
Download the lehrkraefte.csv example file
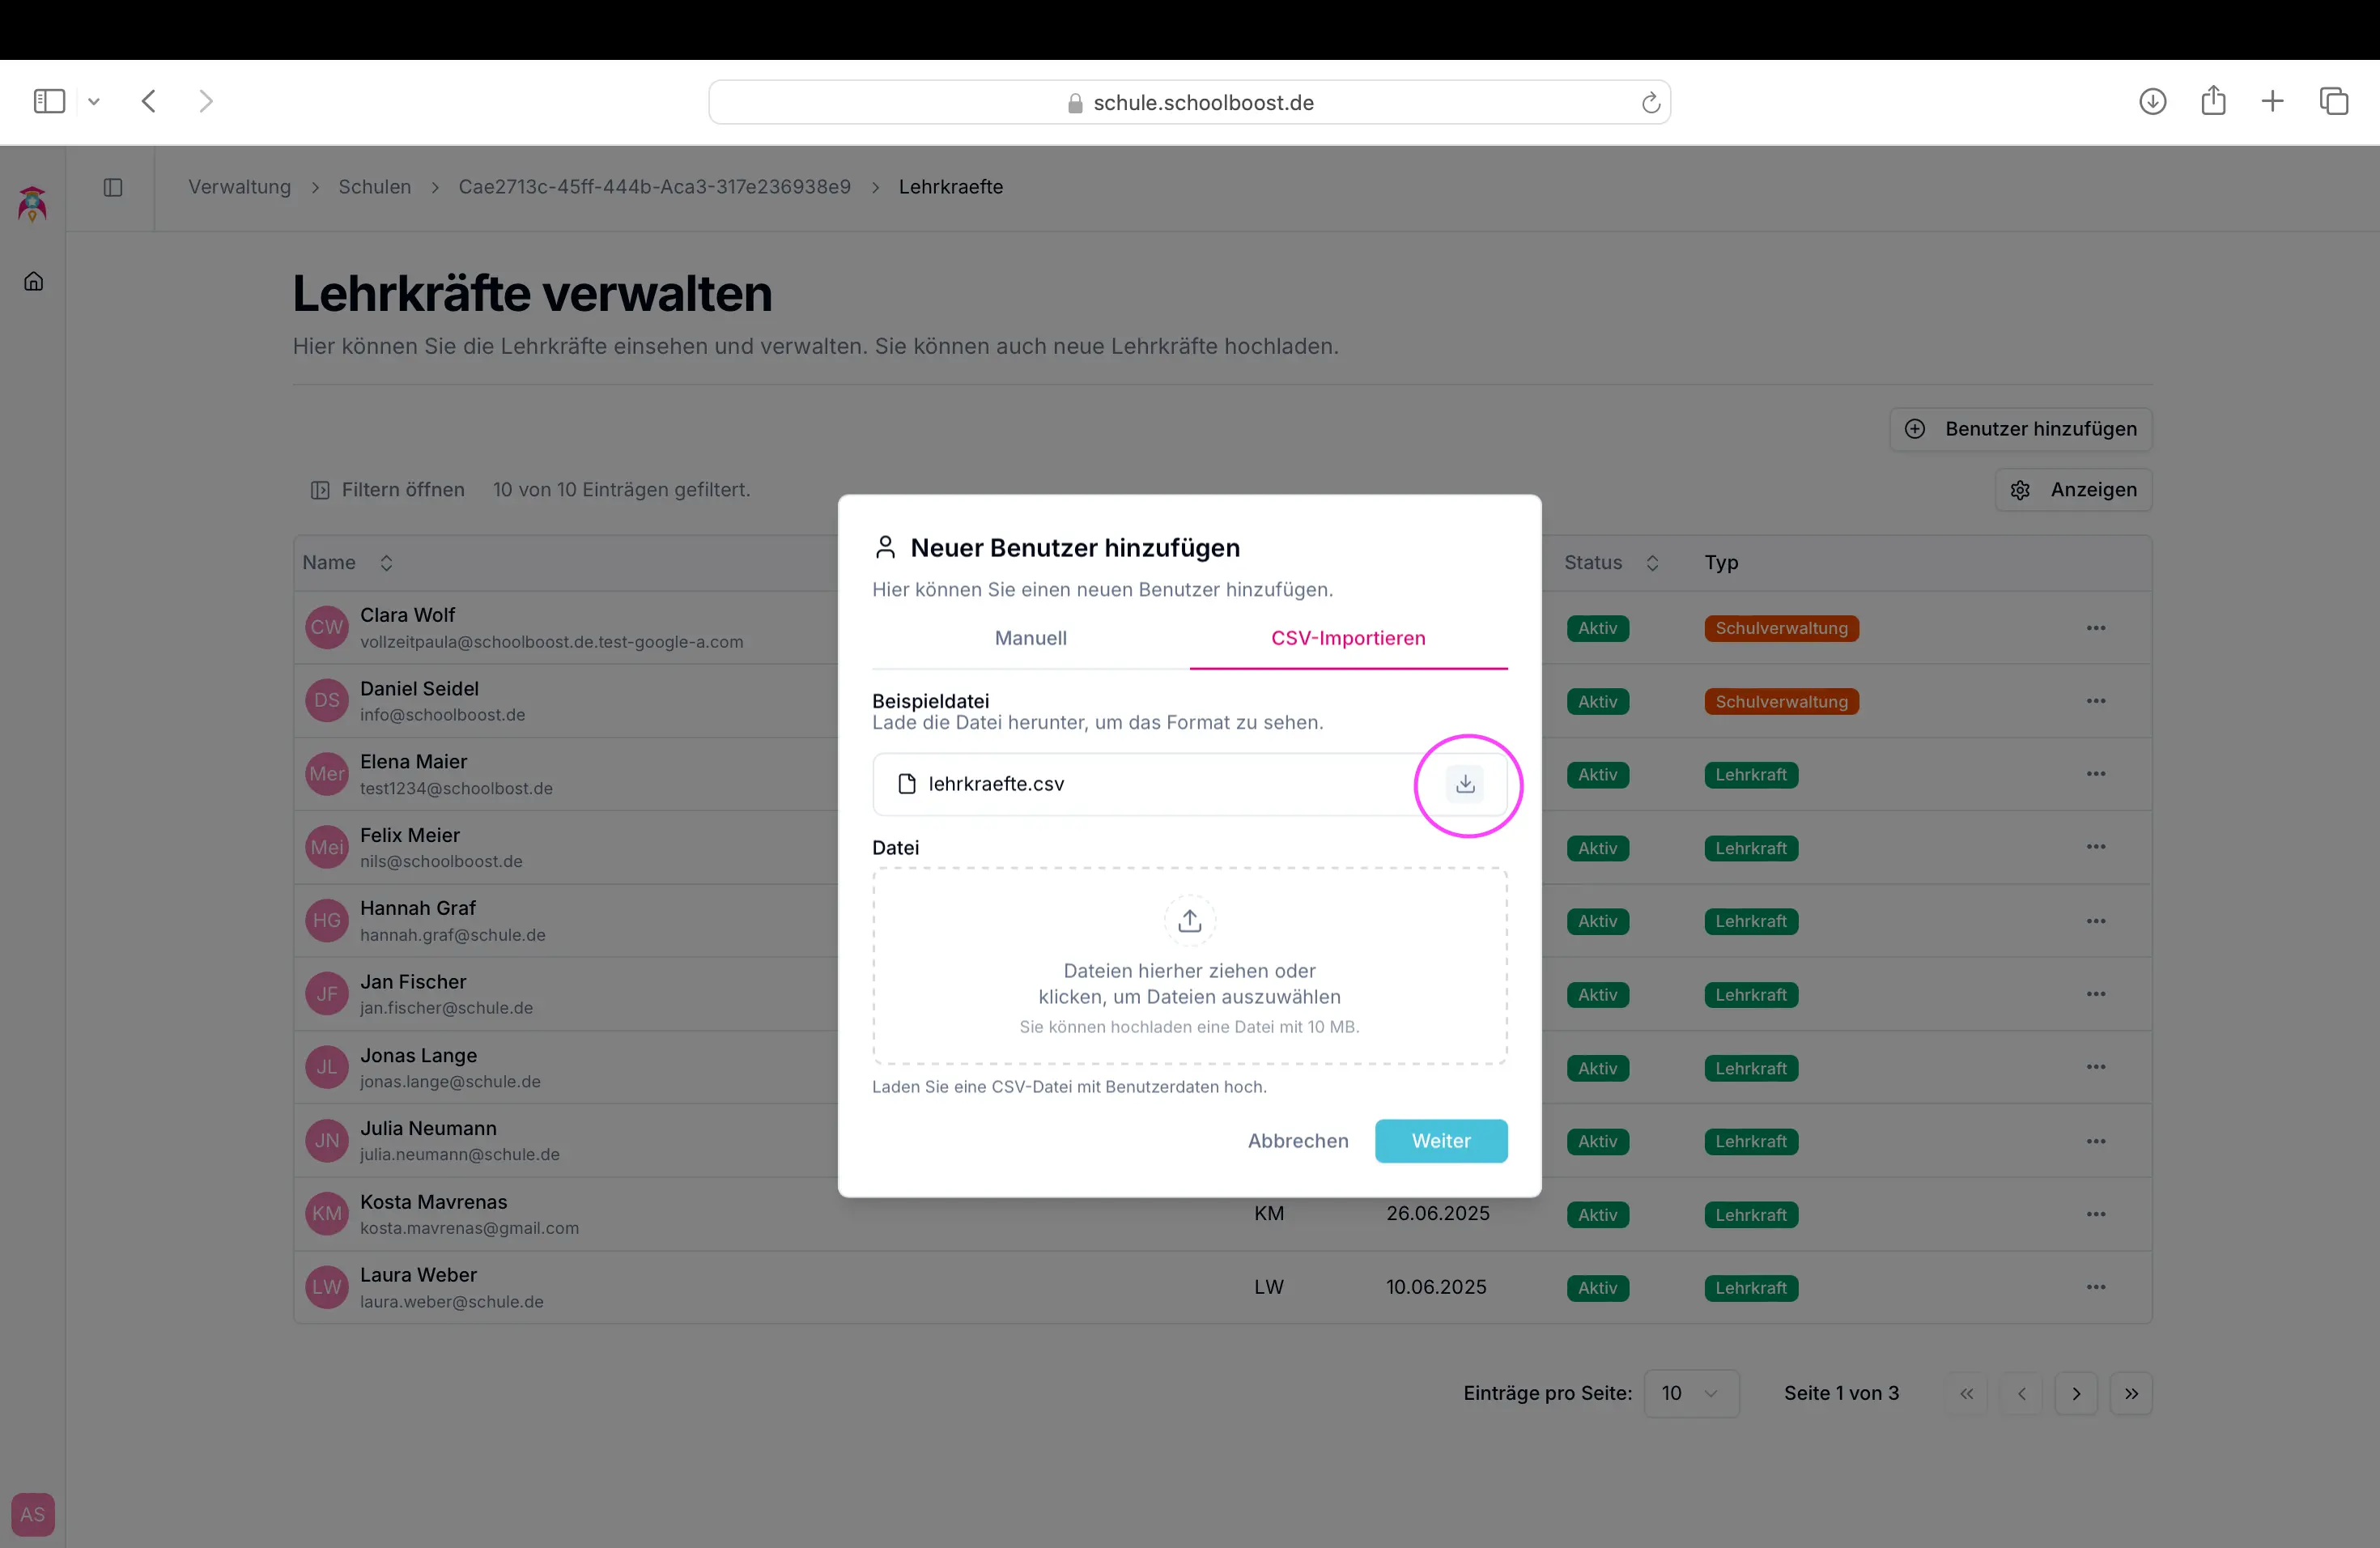click(x=1465, y=784)
